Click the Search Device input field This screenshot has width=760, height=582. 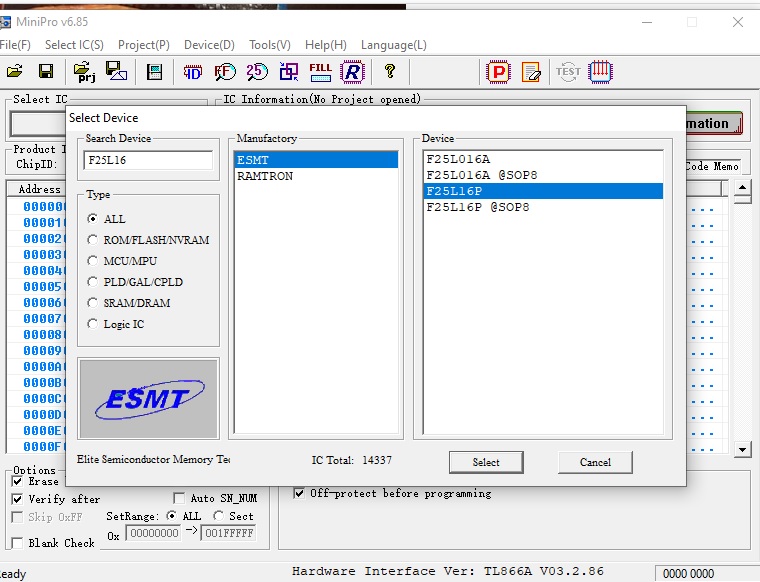pyautogui.click(x=148, y=160)
